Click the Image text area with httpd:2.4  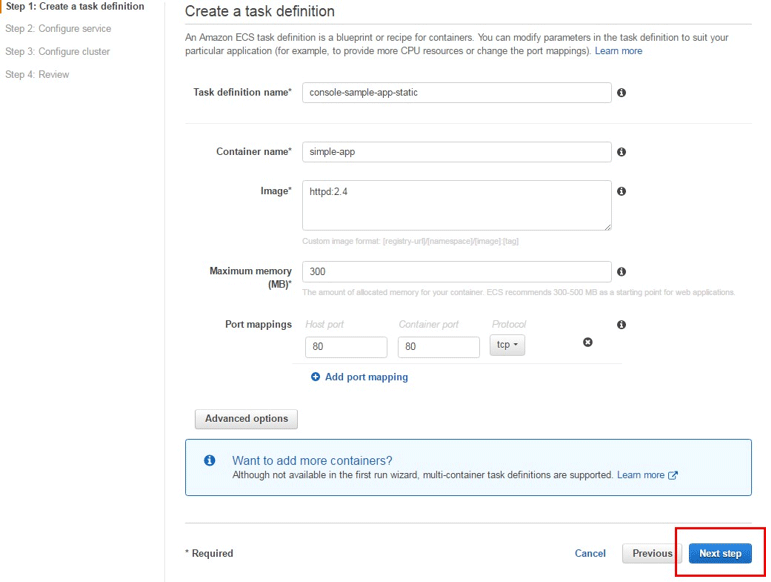click(x=457, y=205)
